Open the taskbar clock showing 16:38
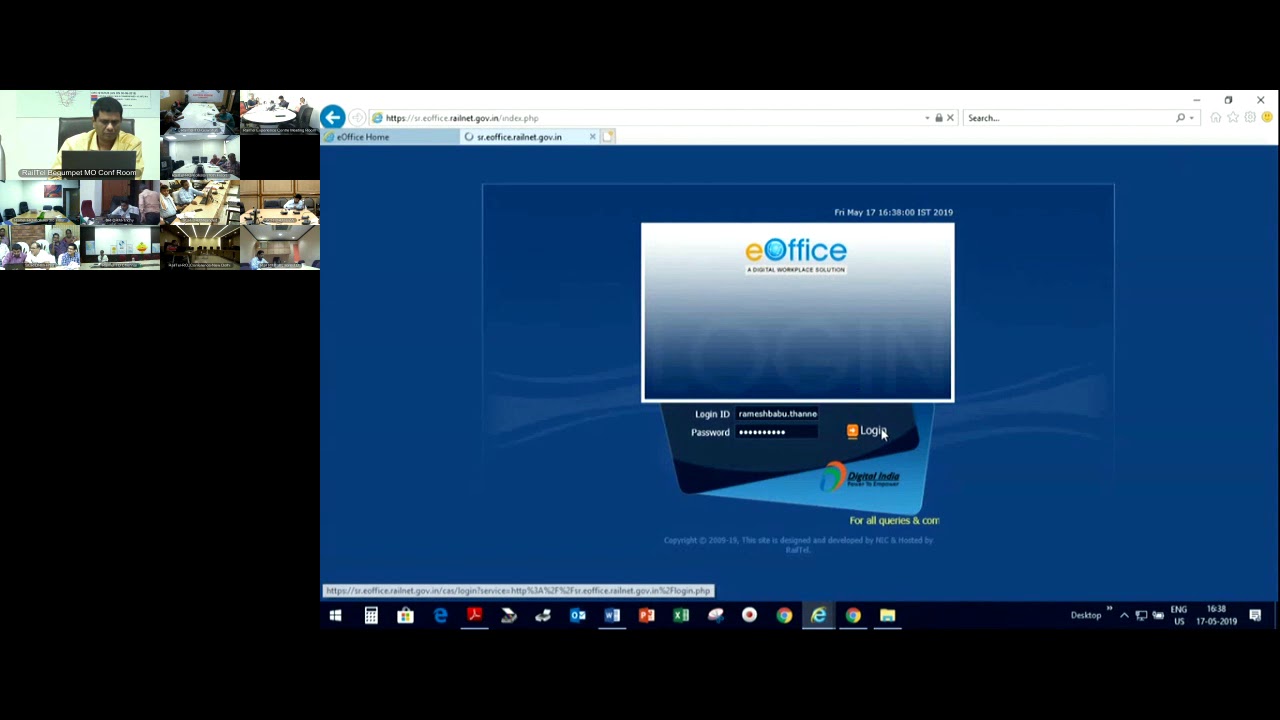The image size is (1280, 720). [x=1216, y=615]
